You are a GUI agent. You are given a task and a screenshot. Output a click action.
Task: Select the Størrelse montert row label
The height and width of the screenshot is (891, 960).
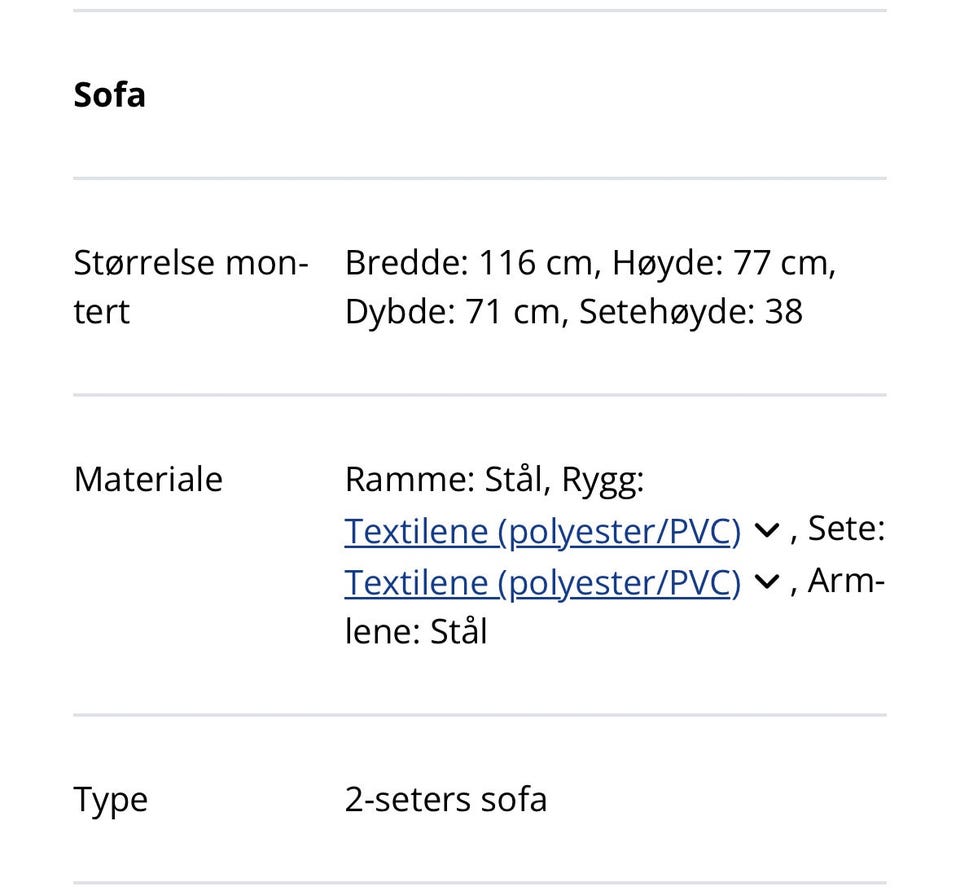190,287
